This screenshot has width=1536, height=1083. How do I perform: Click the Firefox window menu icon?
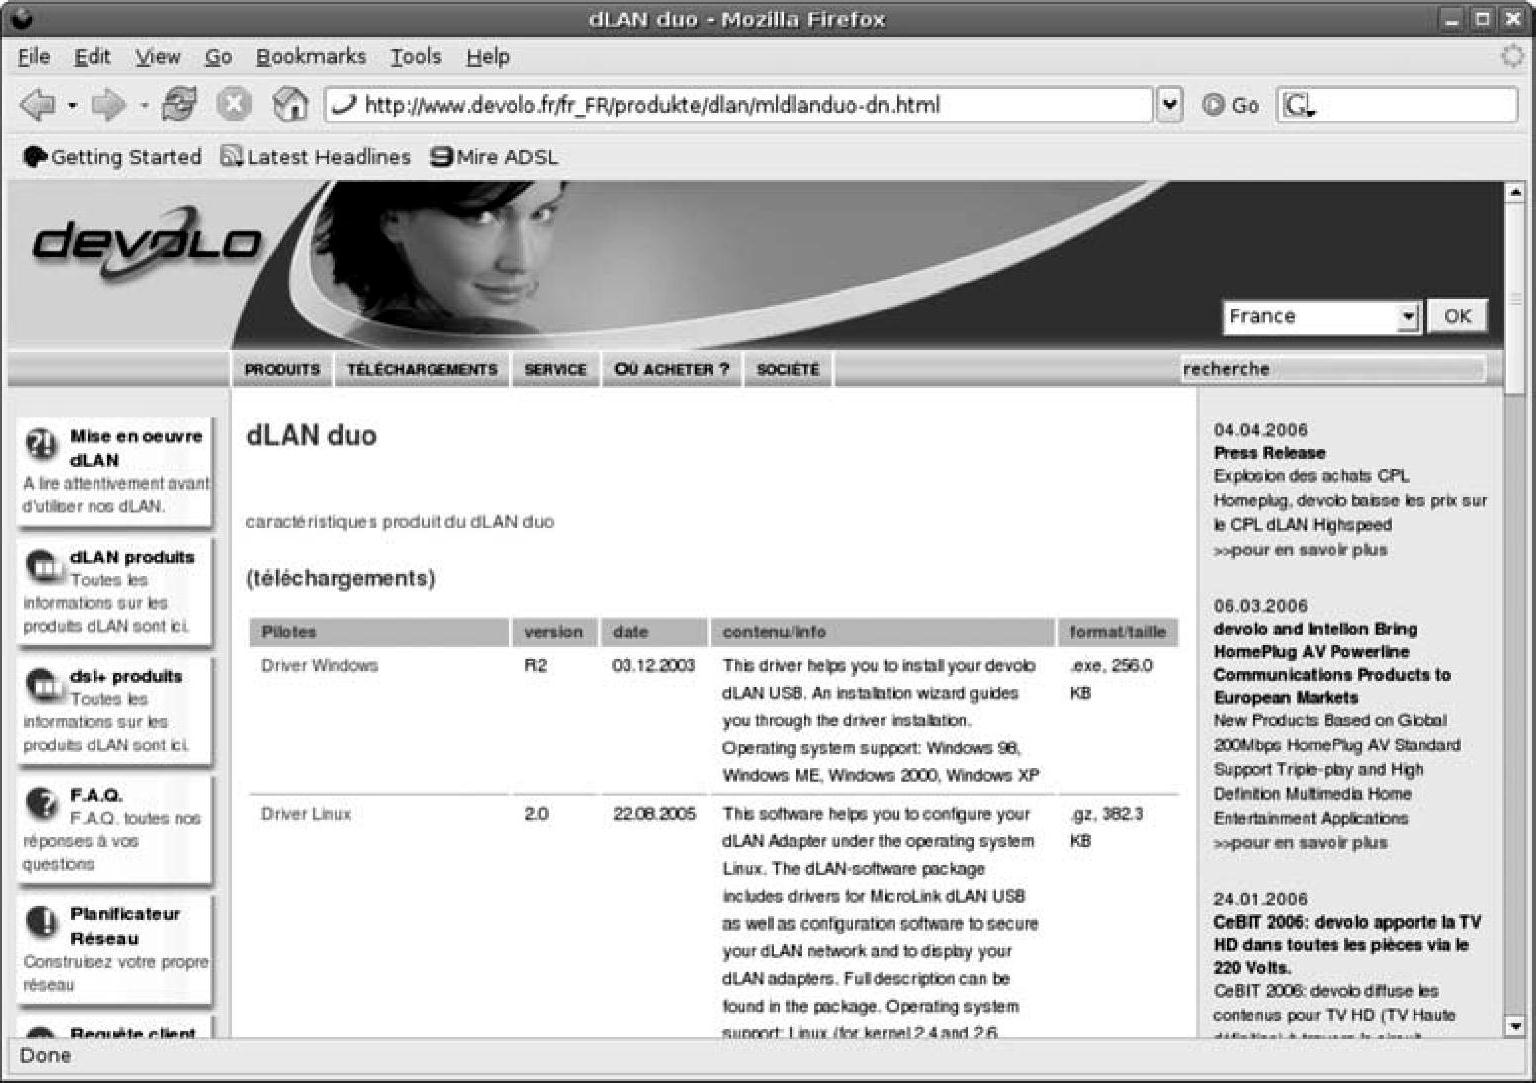tap(22, 19)
